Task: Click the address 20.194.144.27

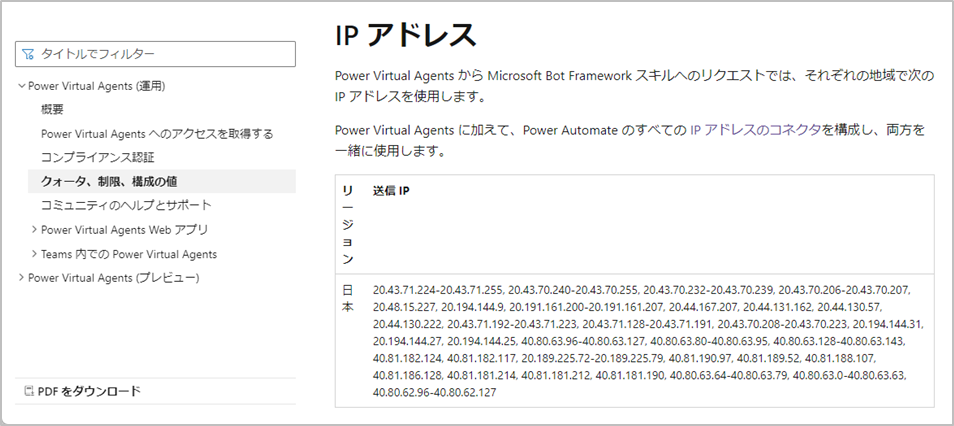Action: tap(406, 341)
